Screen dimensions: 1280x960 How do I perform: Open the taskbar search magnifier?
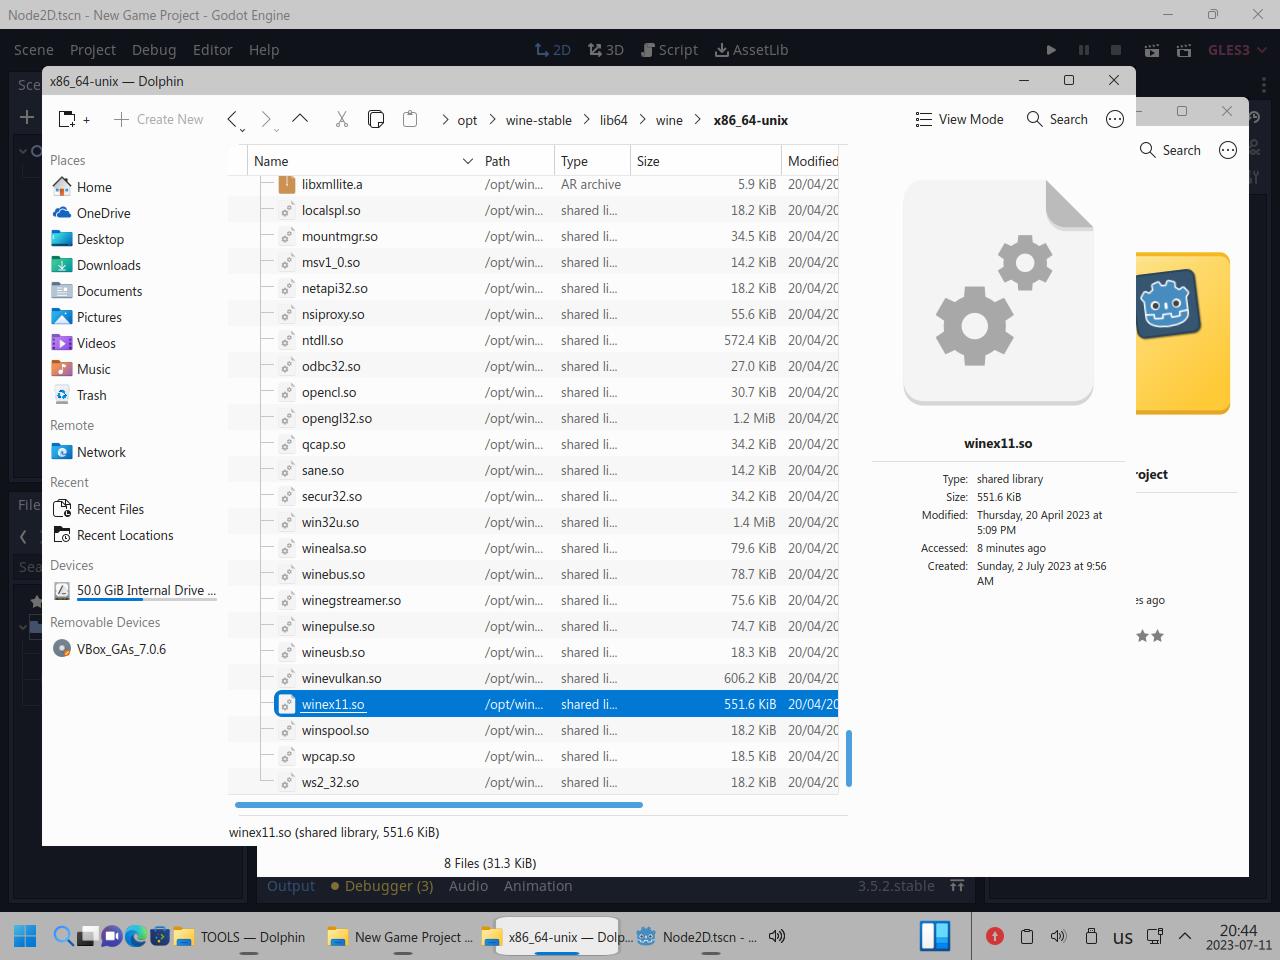pyautogui.click(x=62, y=937)
